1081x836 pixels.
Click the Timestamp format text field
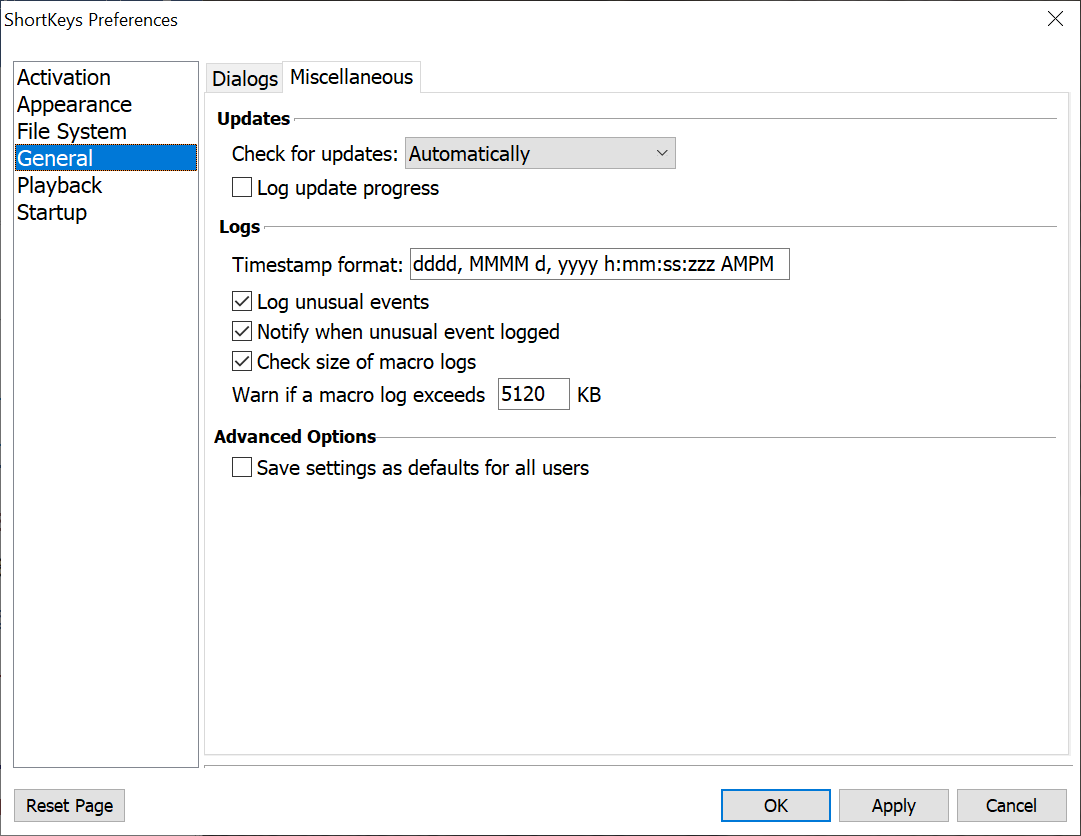598,265
